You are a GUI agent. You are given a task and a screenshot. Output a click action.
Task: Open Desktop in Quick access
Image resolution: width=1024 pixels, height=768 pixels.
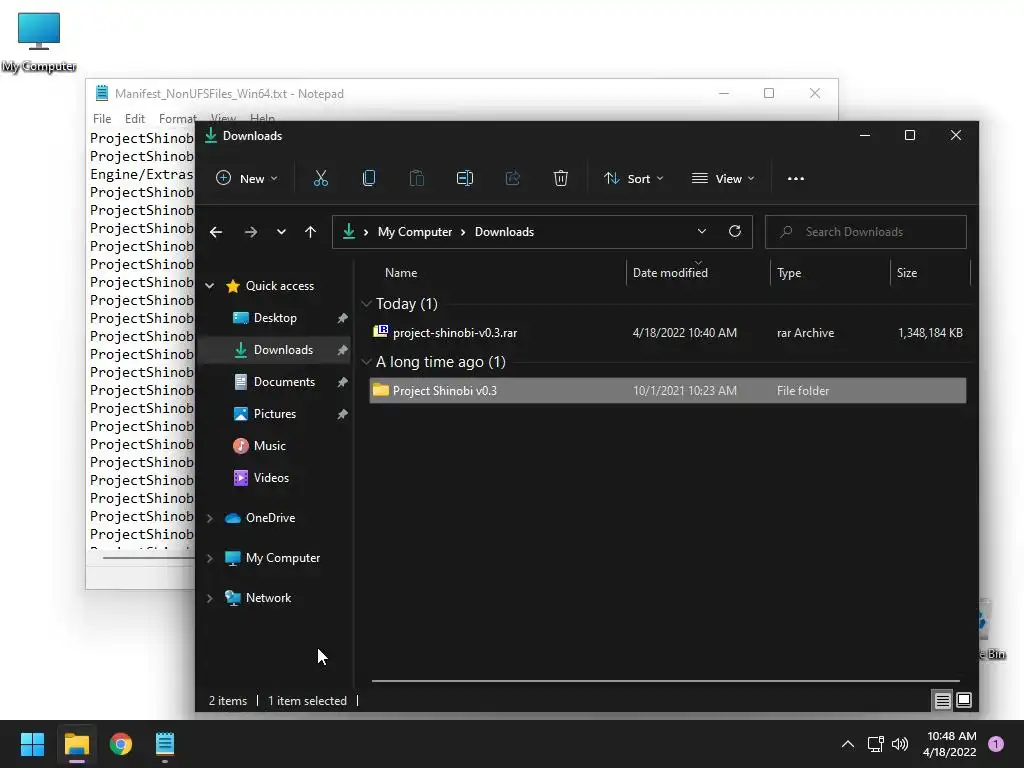(274, 318)
